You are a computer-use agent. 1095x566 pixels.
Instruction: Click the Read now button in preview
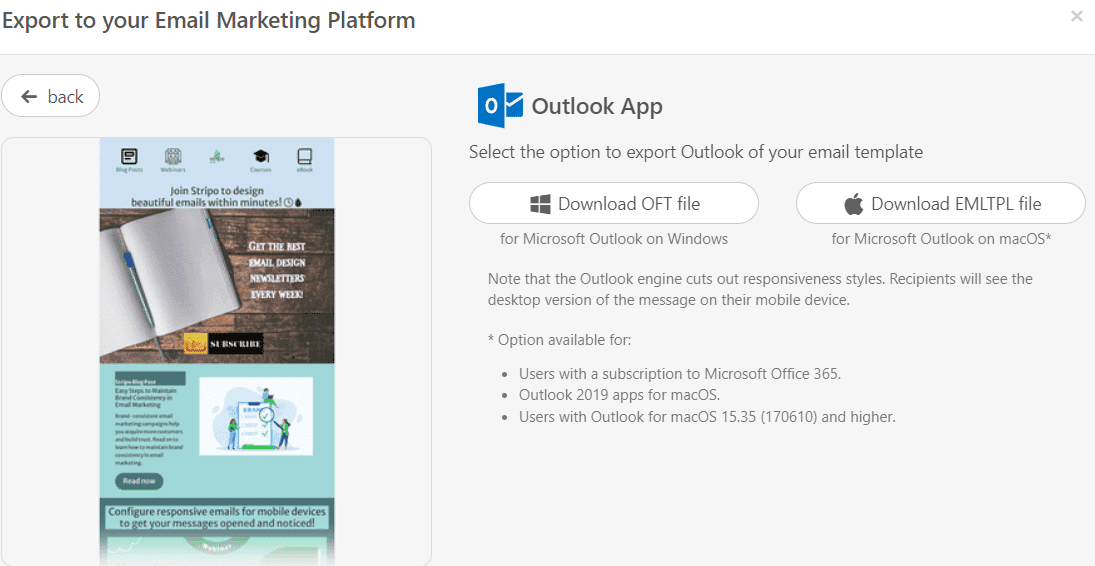139,481
